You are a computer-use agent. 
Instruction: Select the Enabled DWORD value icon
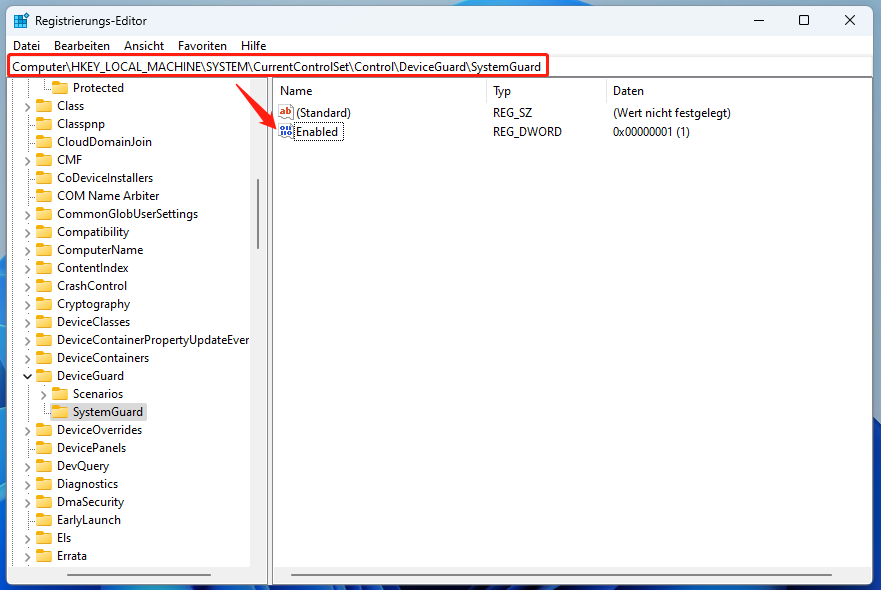click(286, 131)
